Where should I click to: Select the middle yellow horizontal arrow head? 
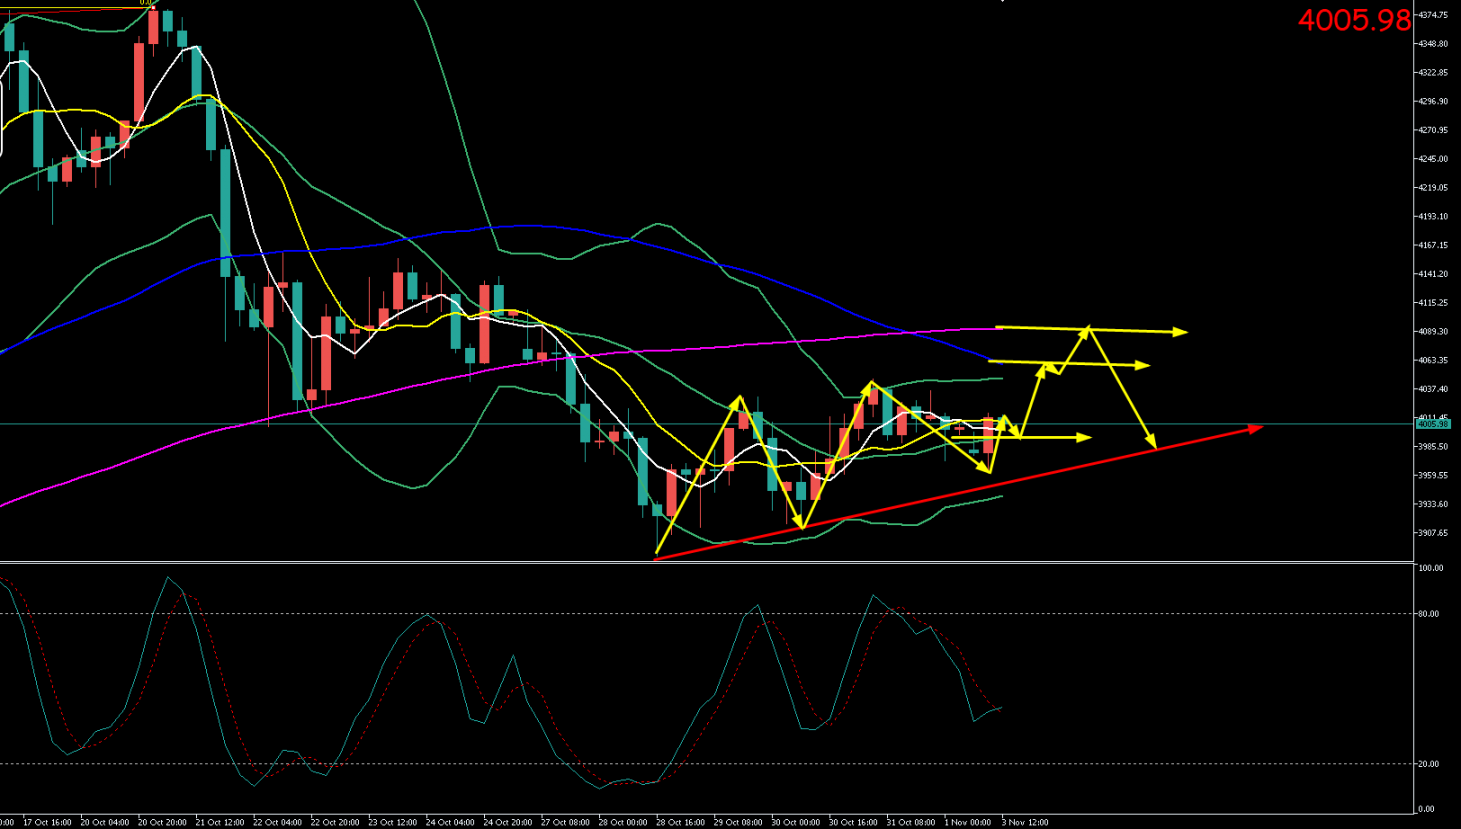1145,366
